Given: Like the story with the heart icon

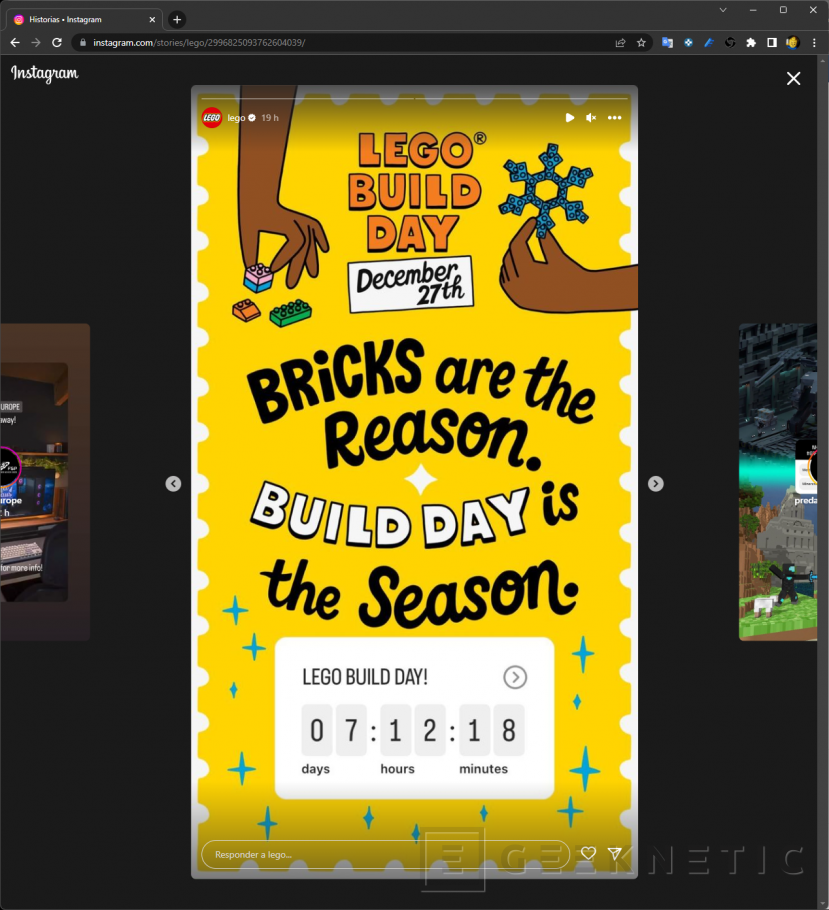Looking at the screenshot, I should tap(588, 854).
